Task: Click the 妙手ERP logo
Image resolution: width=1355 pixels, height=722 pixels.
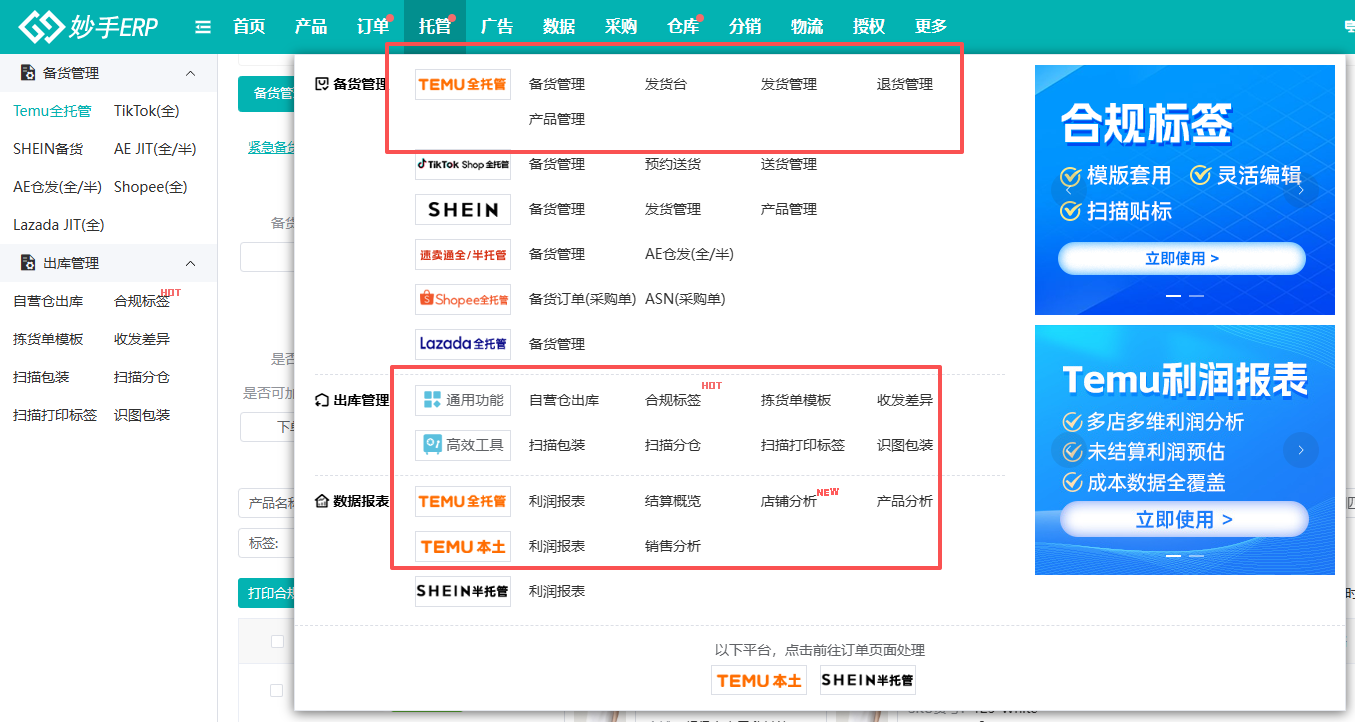Action: [88, 27]
